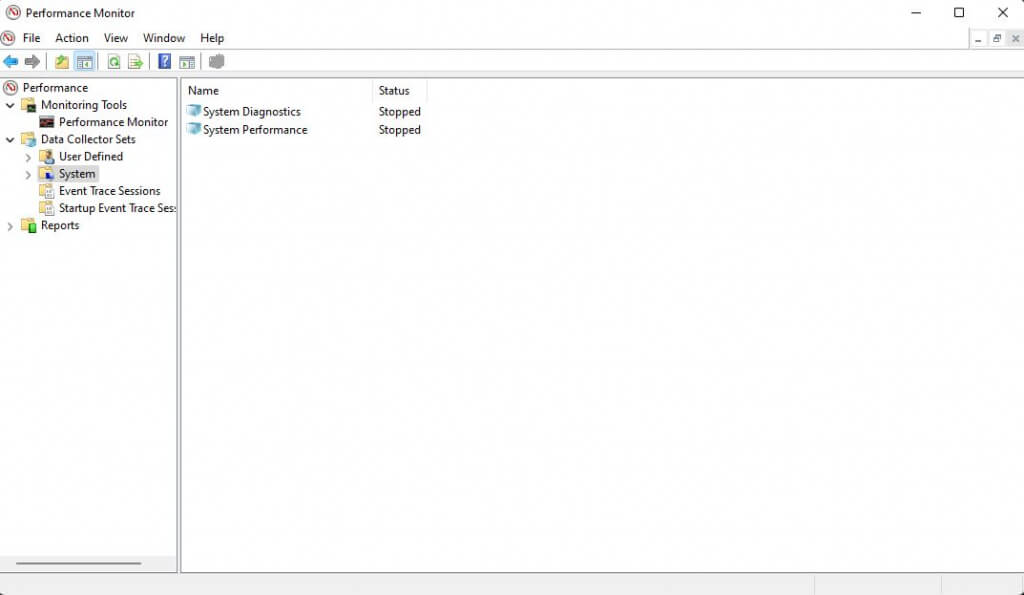The image size is (1024, 595).
Task: Collapse the Data Collector Sets node
Action: [x=10, y=140]
